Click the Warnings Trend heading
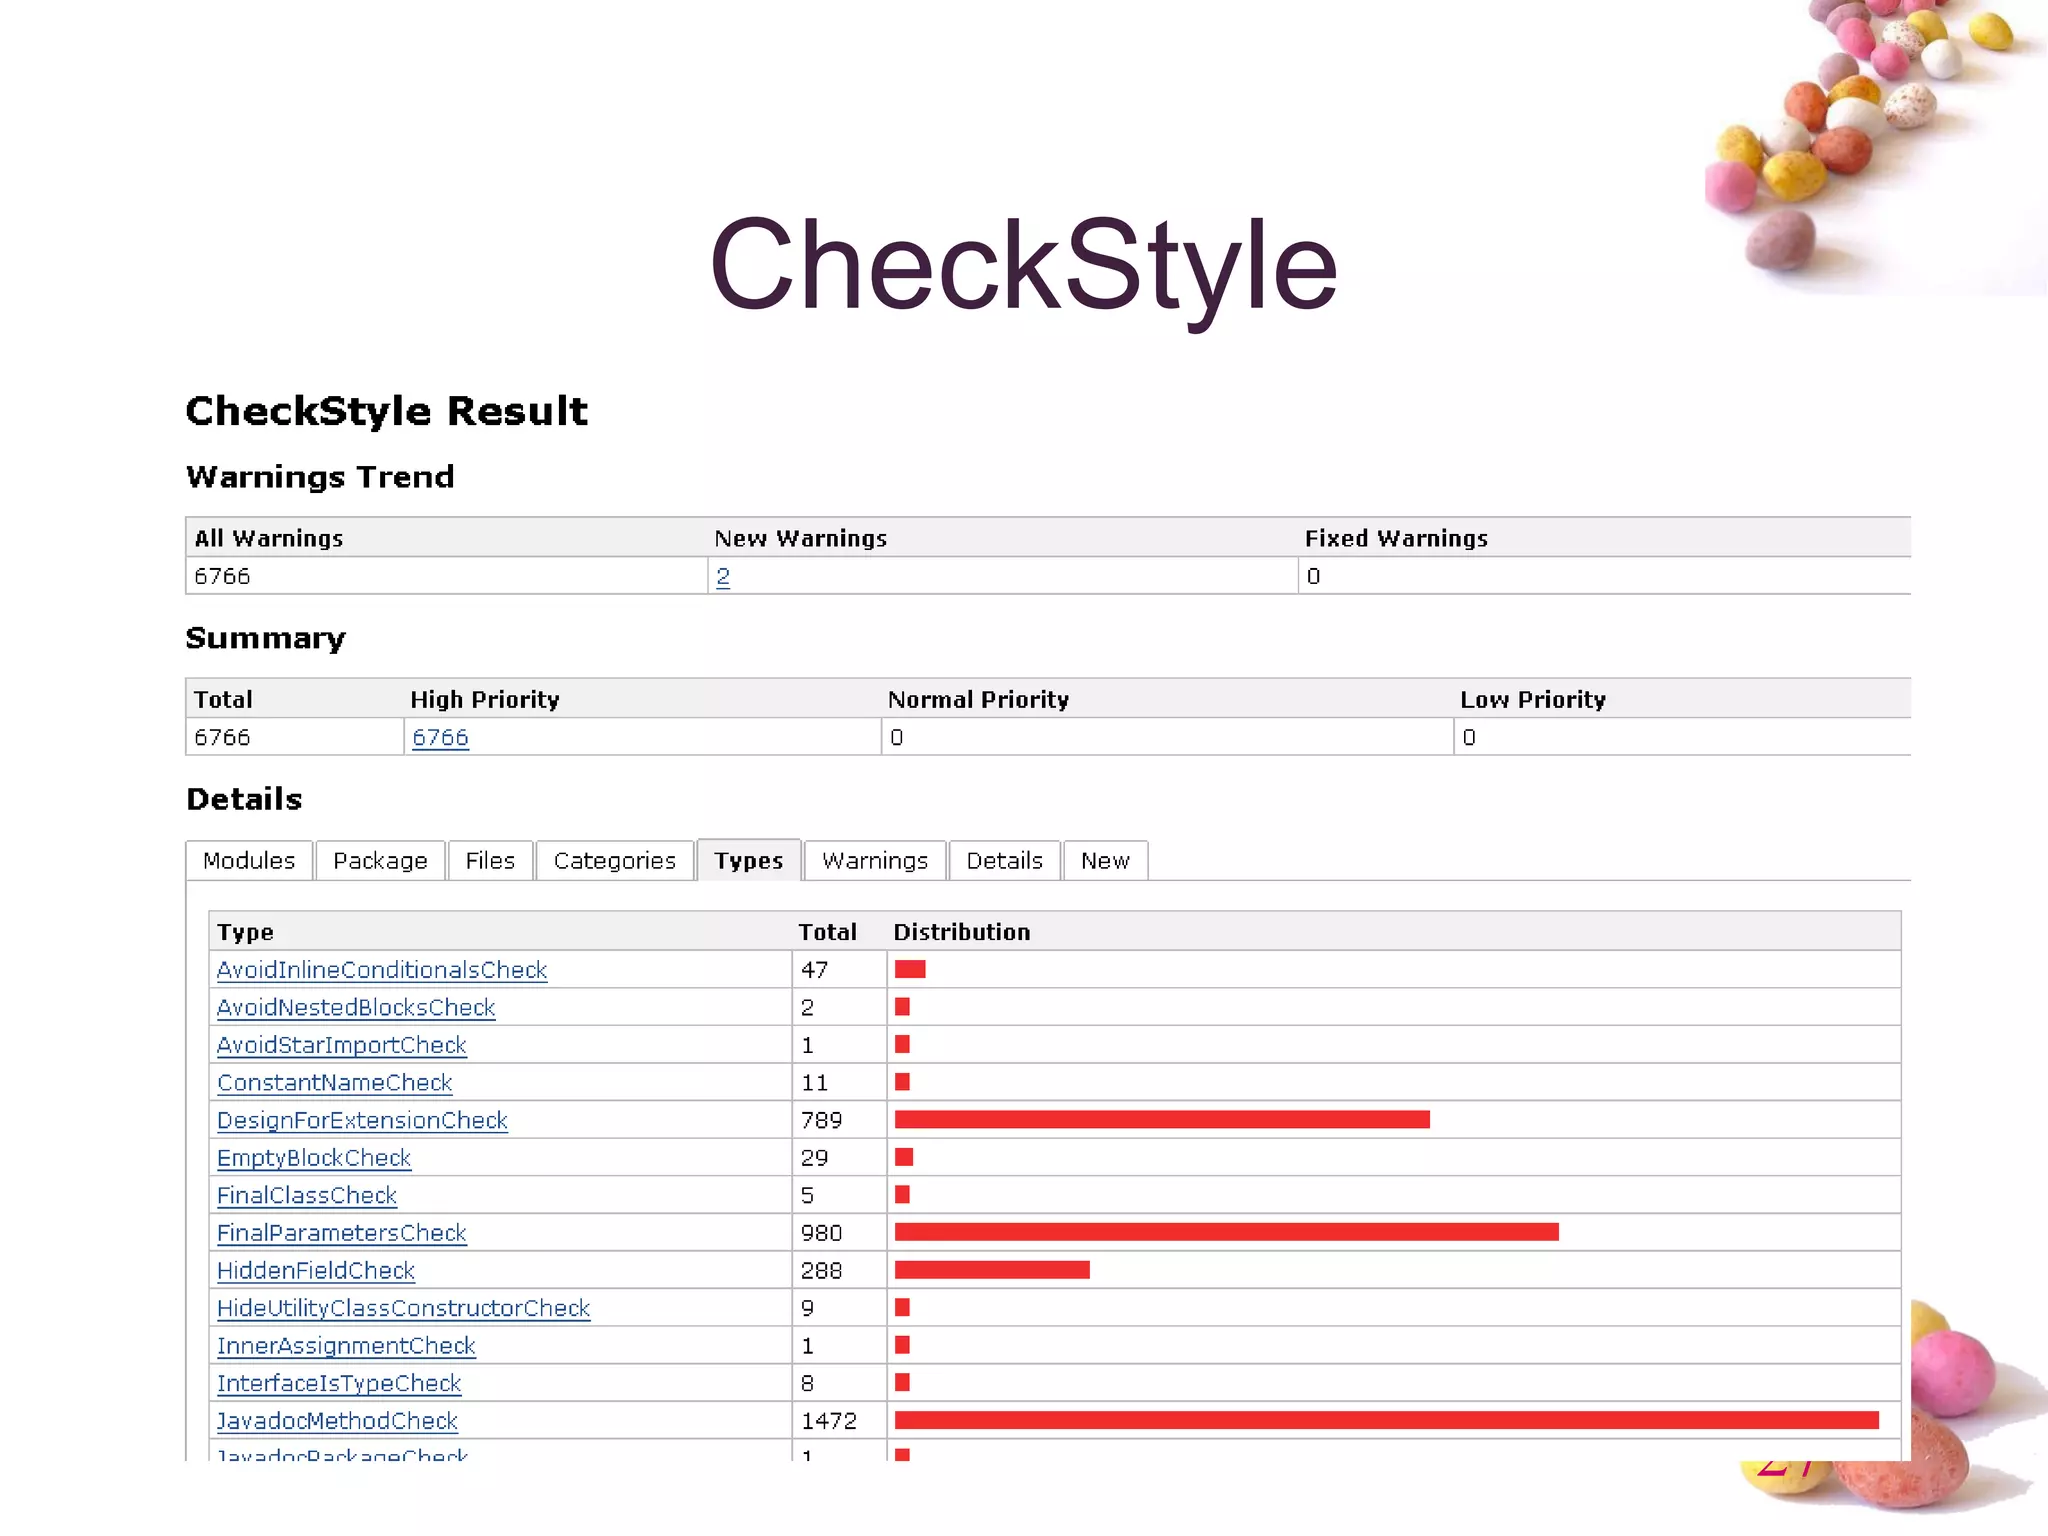2048x1536 pixels. 320,477
